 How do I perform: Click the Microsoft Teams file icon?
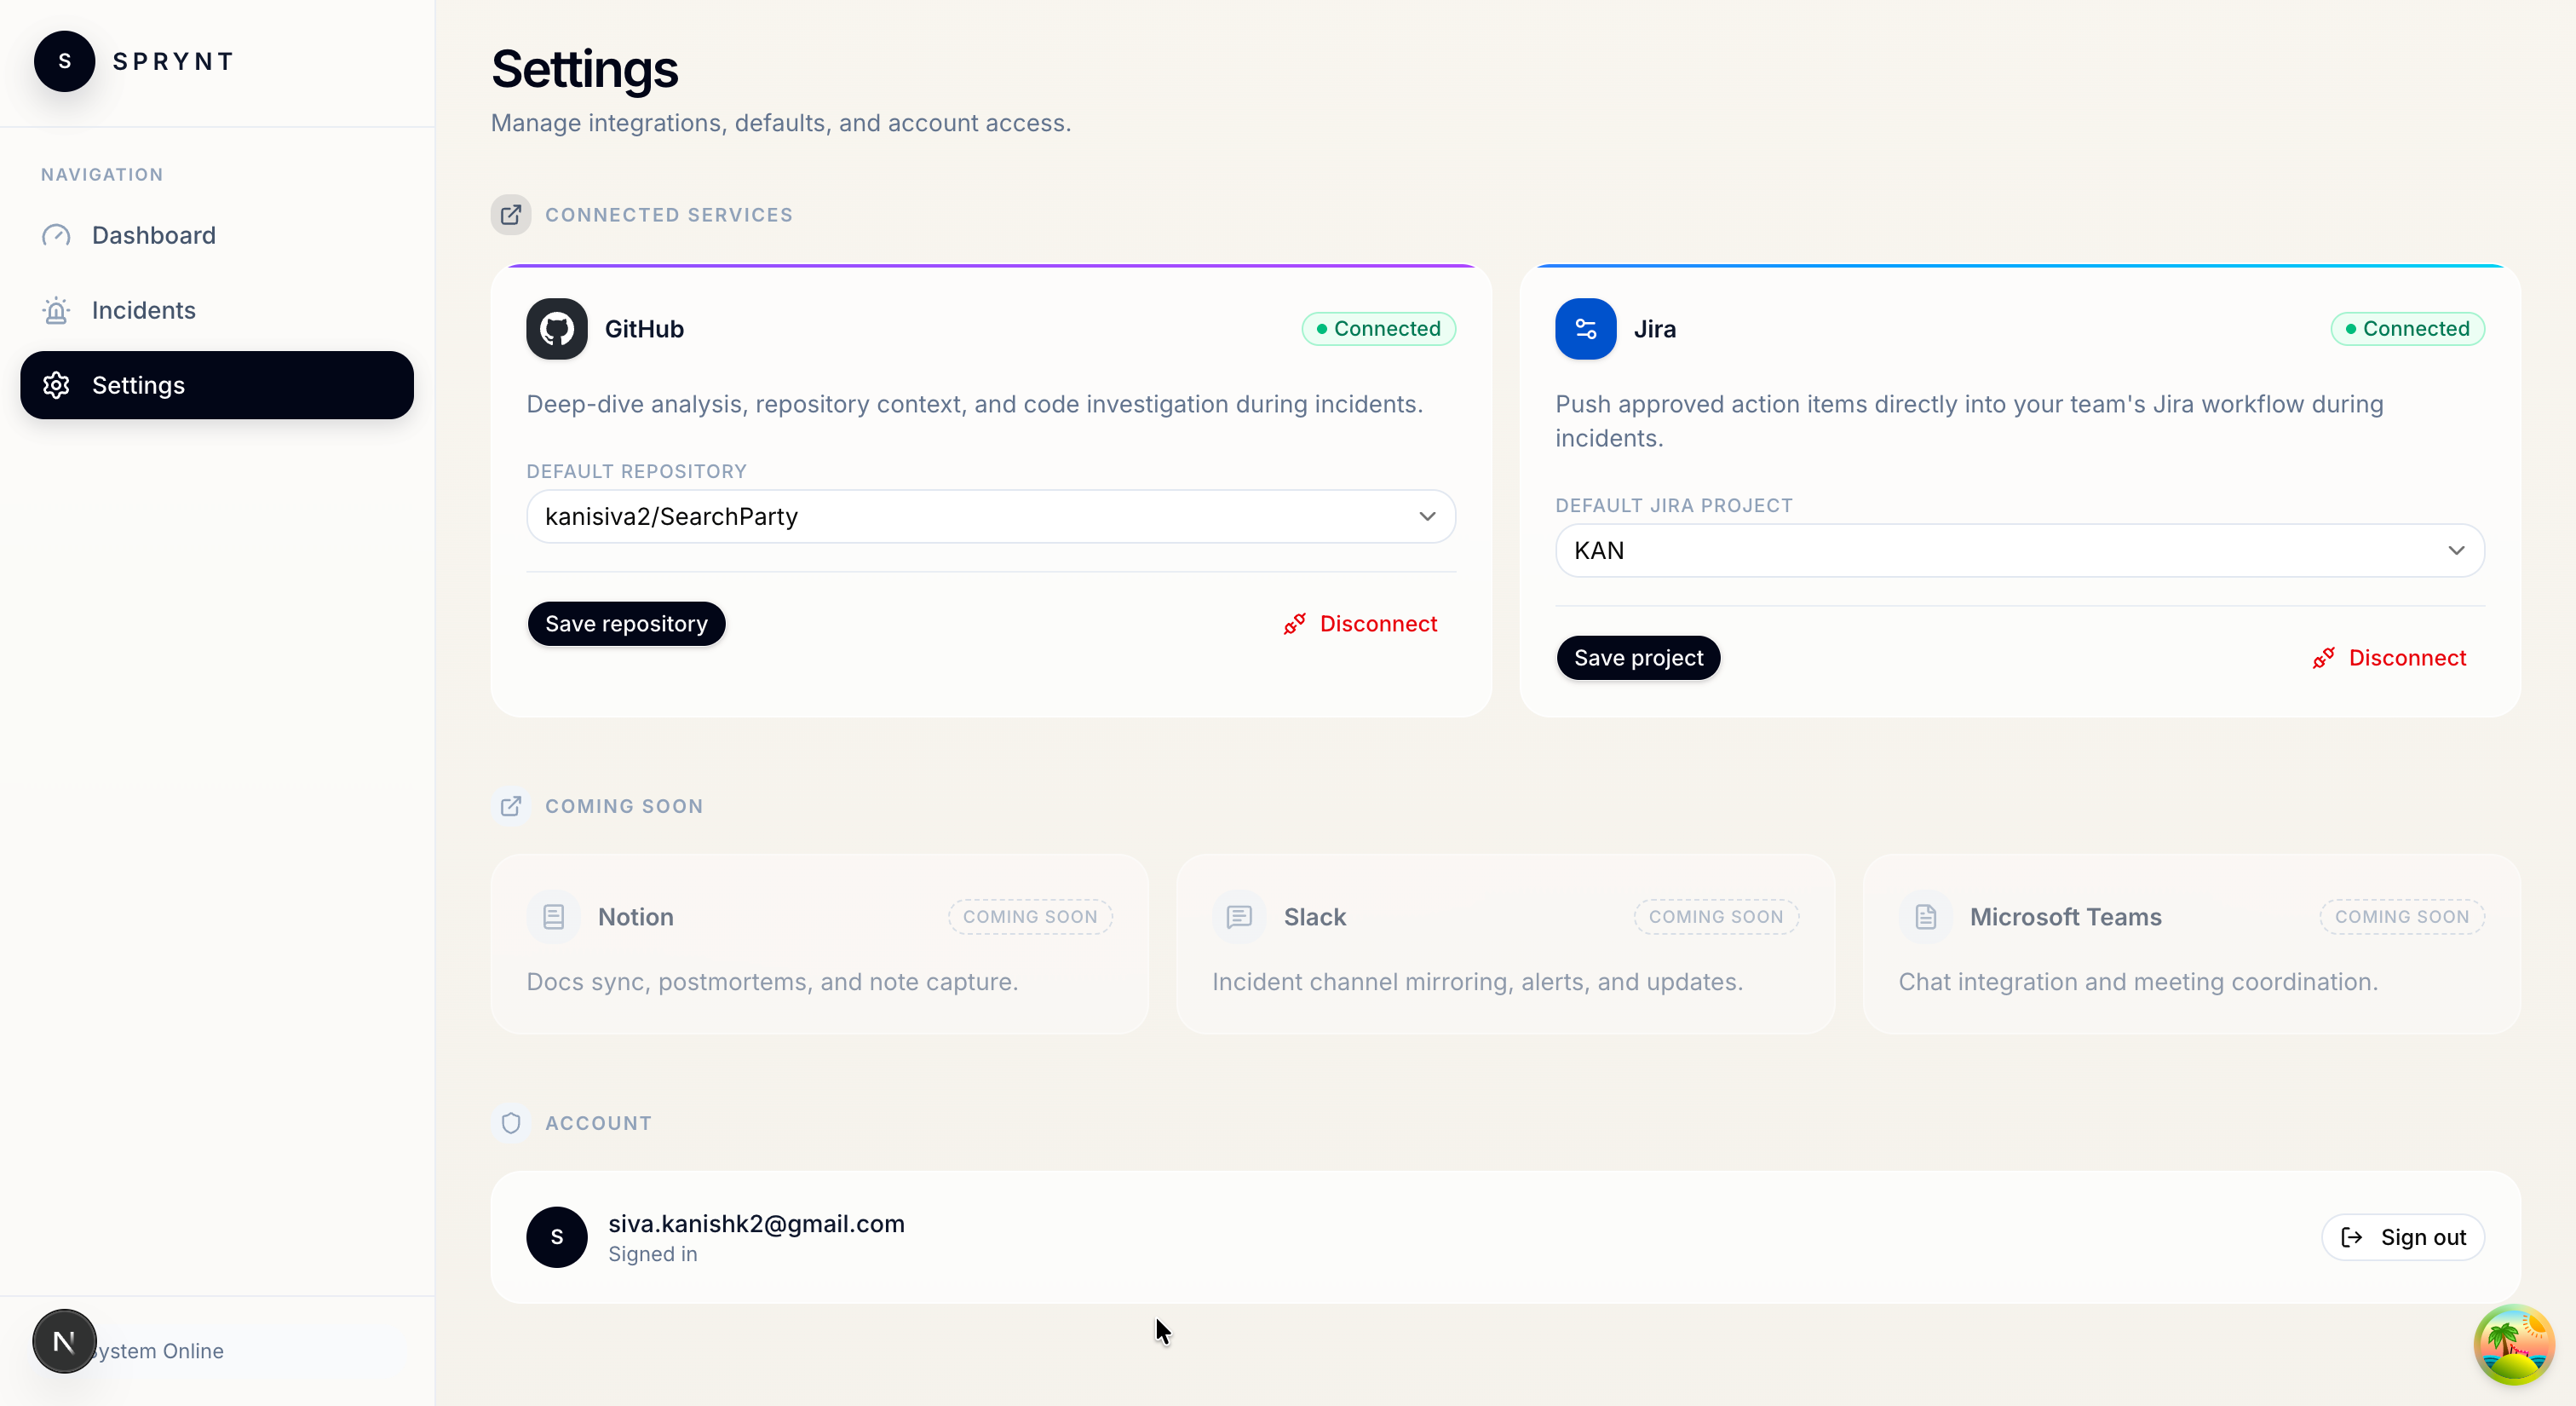[x=1925, y=917]
